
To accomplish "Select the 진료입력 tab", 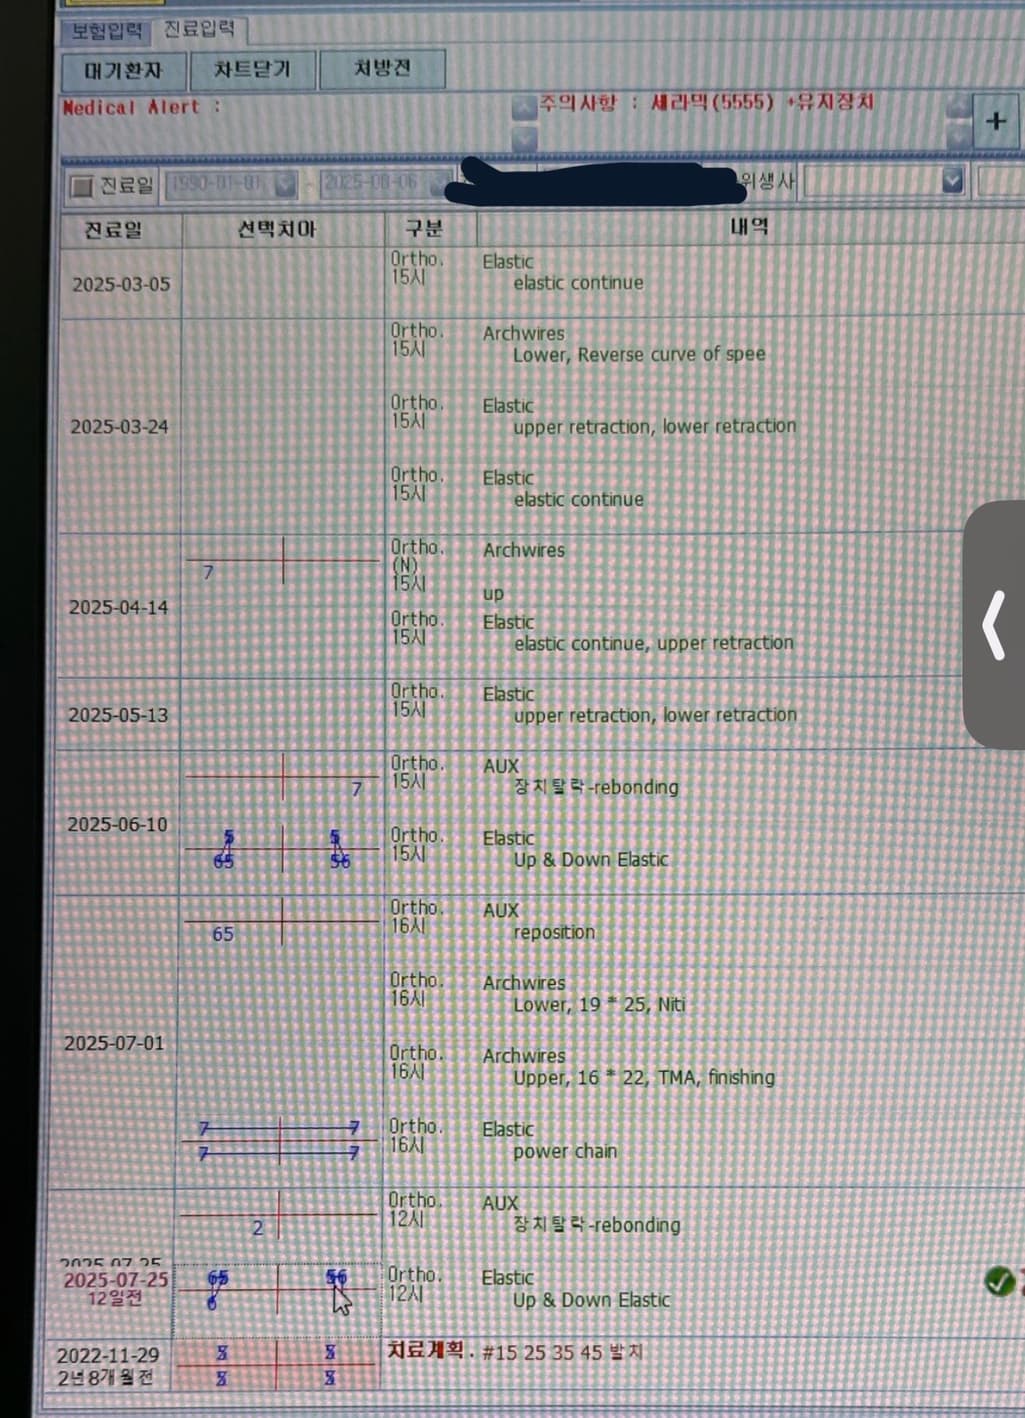I will 200,29.
